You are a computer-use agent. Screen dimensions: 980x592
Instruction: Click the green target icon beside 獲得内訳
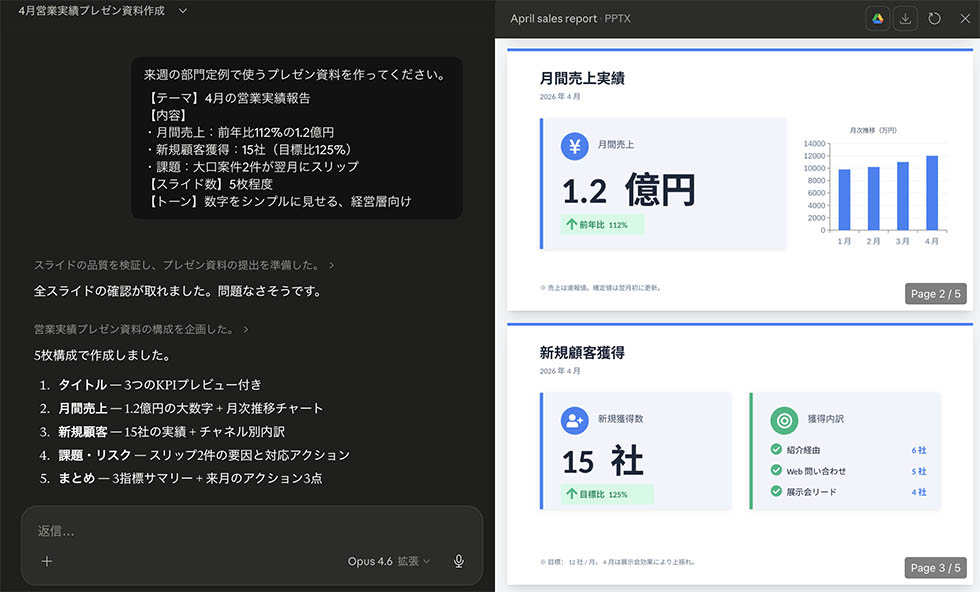784,421
